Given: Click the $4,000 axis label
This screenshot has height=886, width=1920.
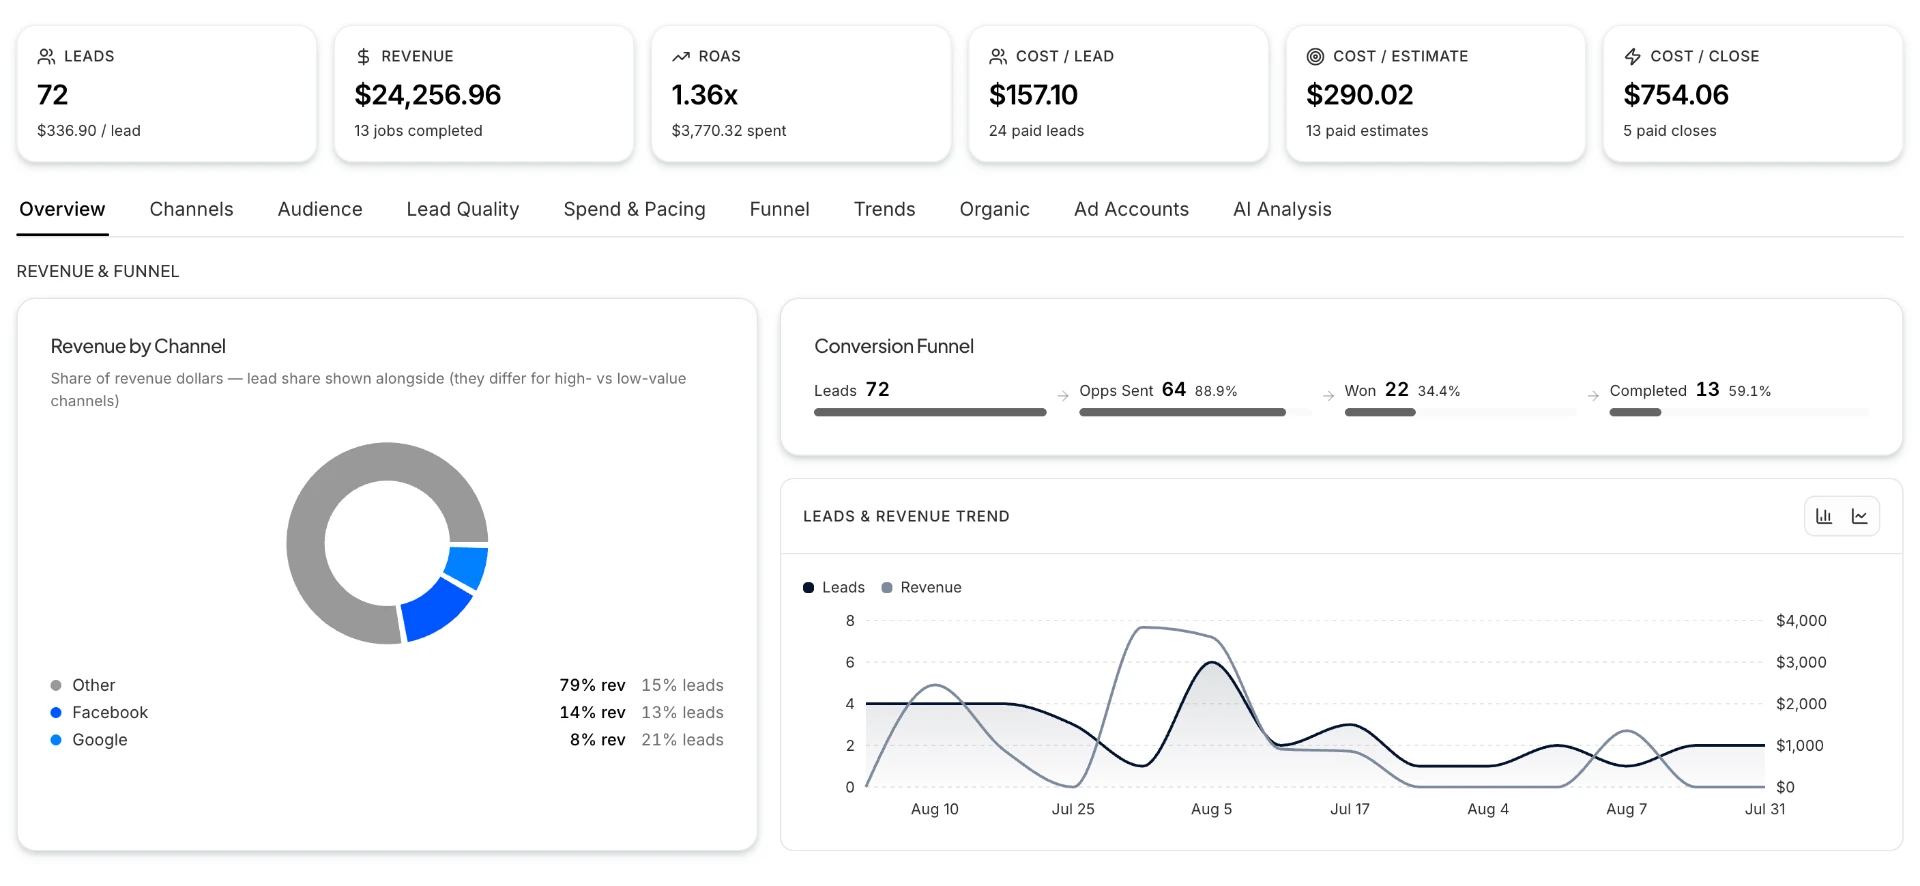Looking at the screenshot, I should 1801,621.
